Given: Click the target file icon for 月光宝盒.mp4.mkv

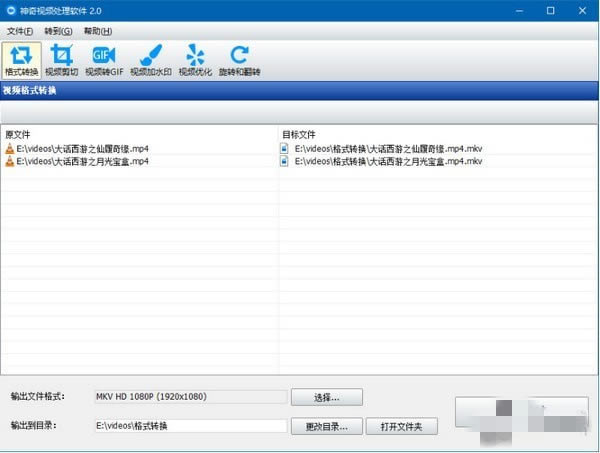Looking at the screenshot, I should pyautogui.click(x=284, y=161).
